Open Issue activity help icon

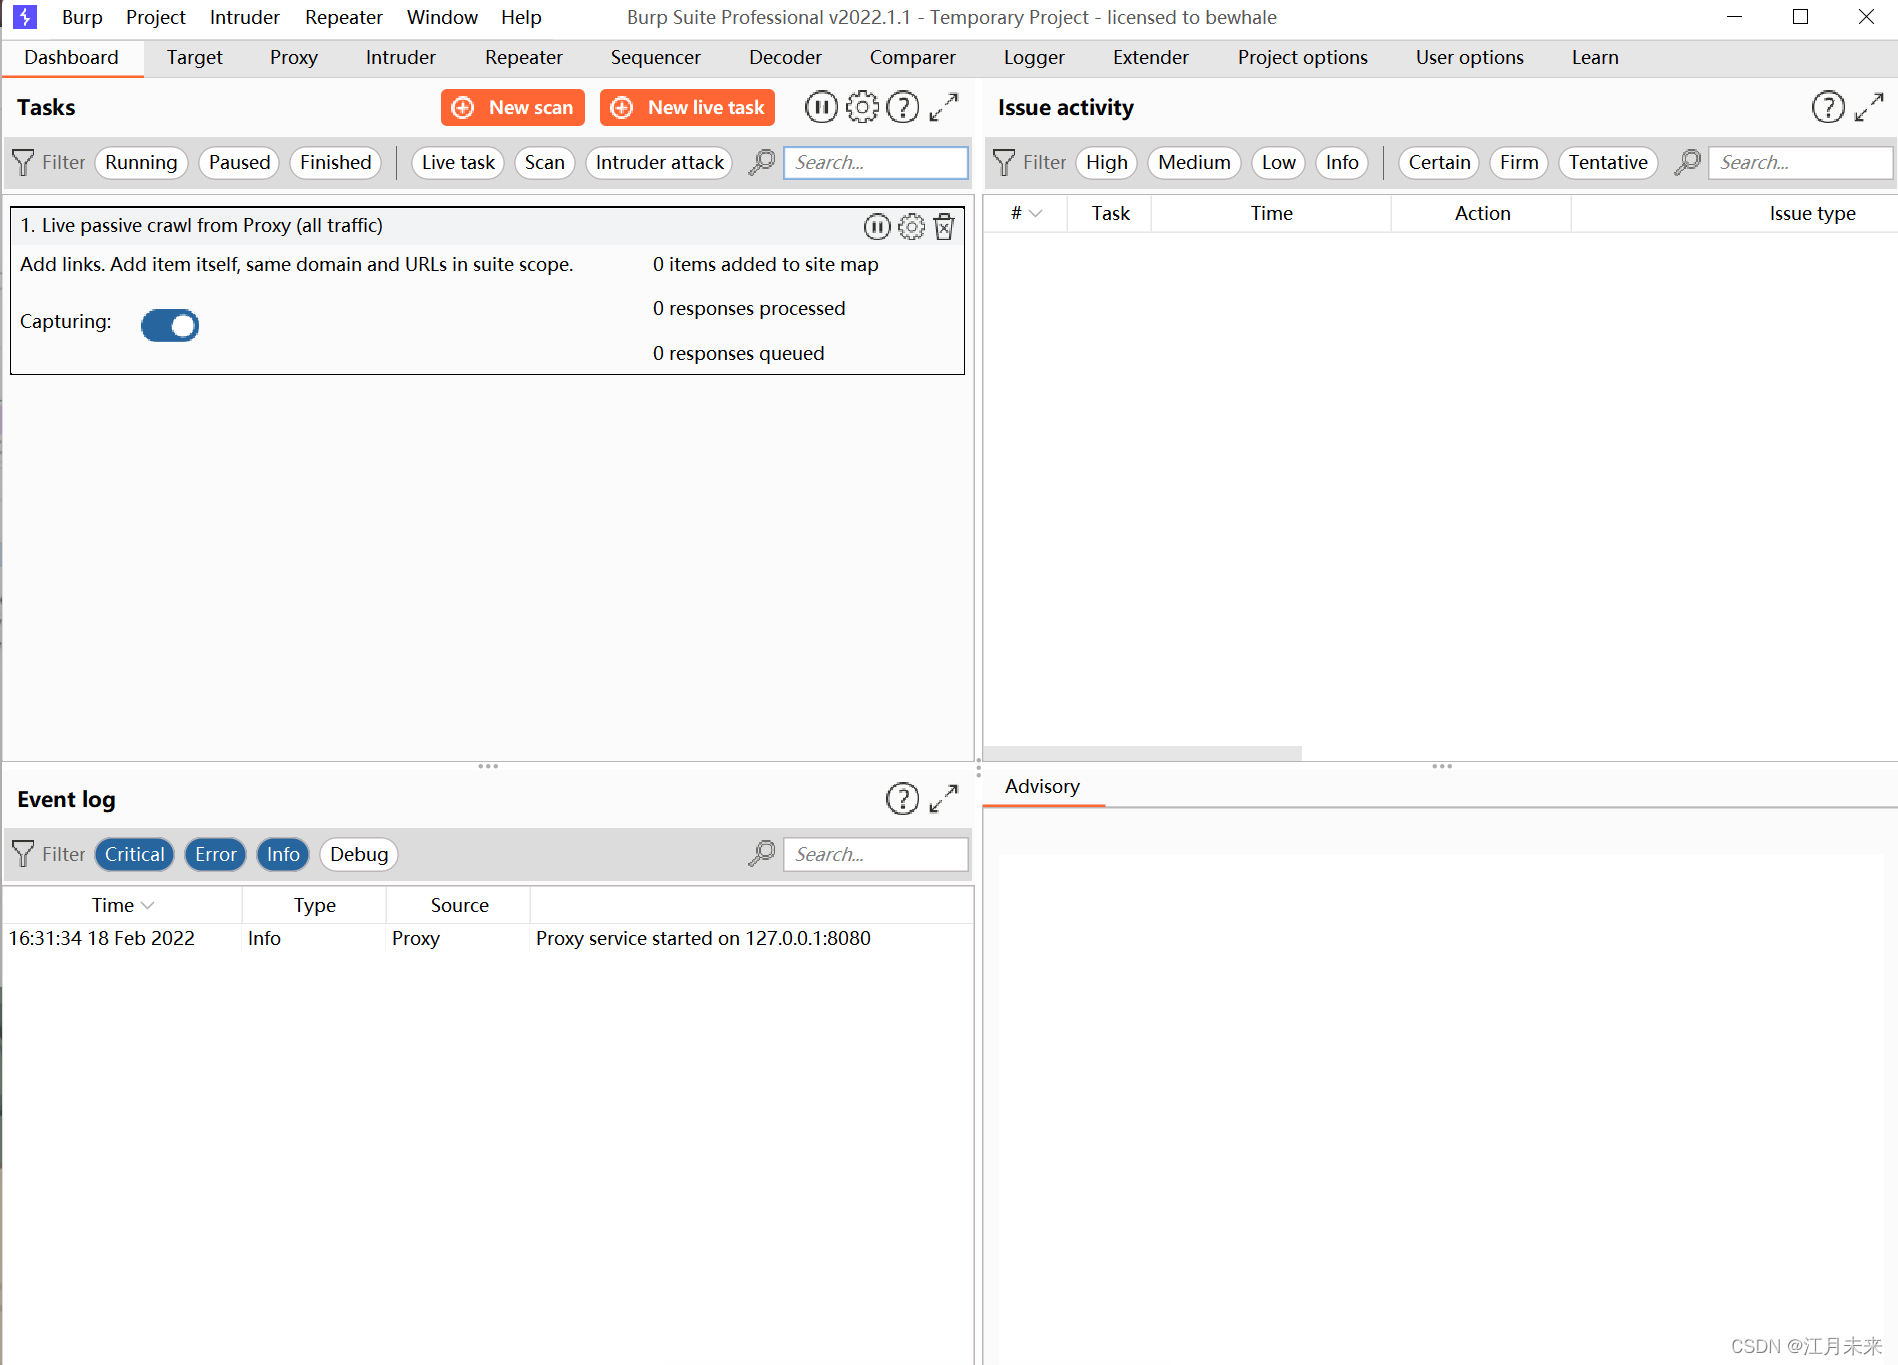(x=1828, y=107)
